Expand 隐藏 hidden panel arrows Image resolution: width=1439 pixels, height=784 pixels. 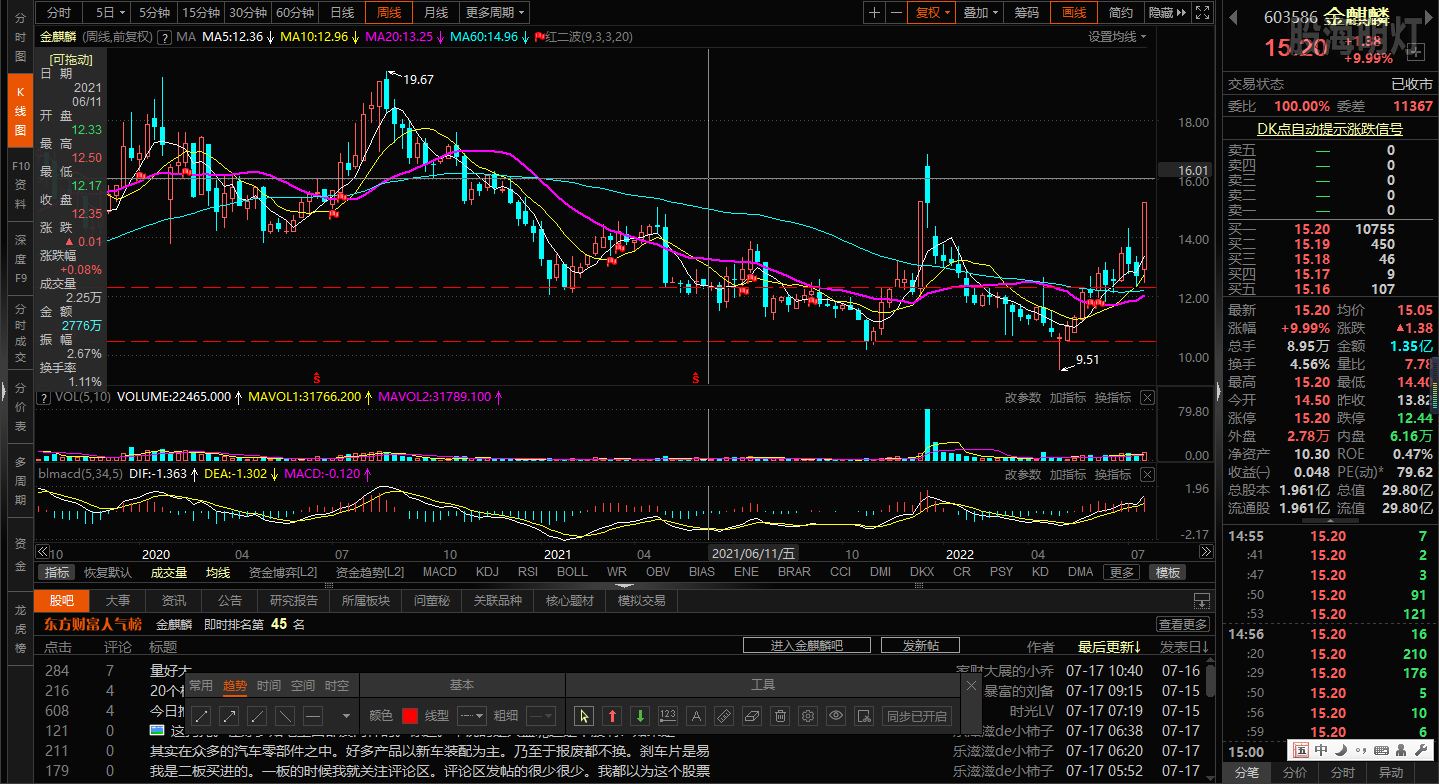pyautogui.click(x=1167, y=12)
